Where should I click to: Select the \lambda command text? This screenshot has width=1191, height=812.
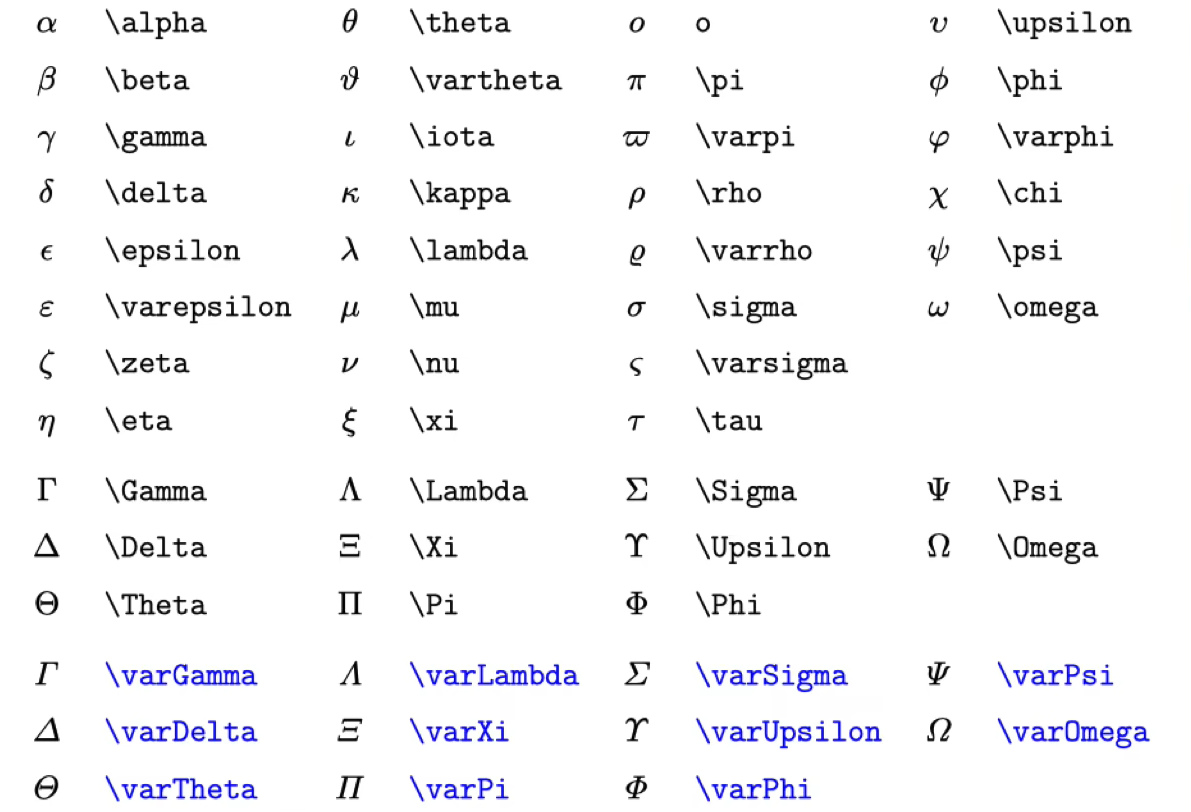(468, 251)
